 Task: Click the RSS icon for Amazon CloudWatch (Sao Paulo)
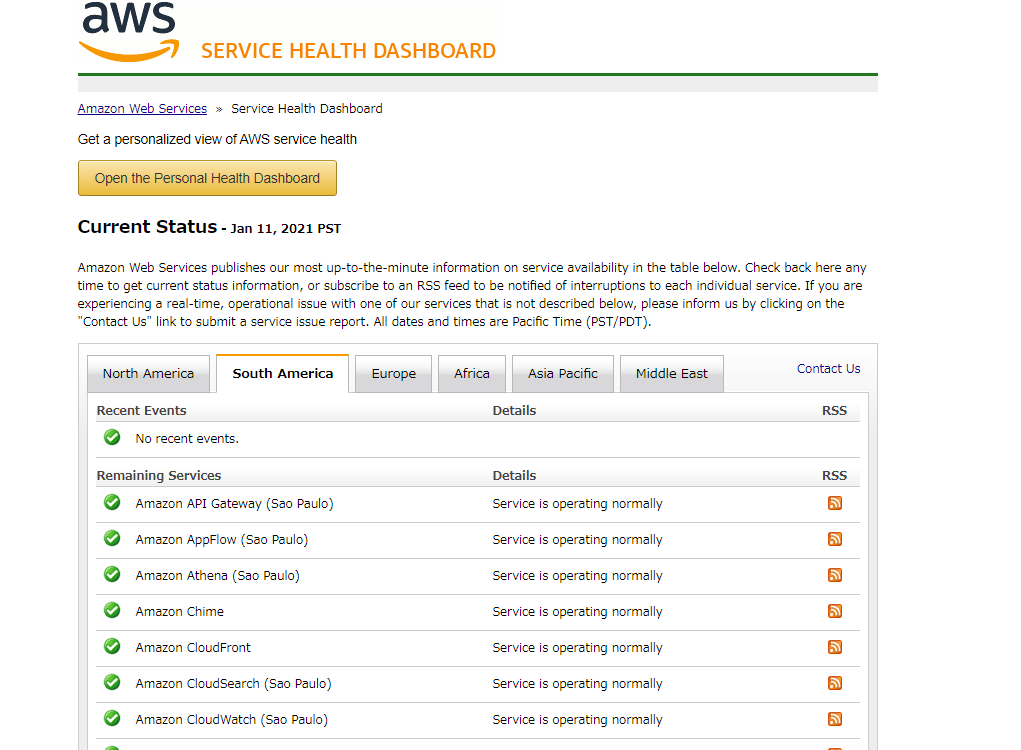click(x=835, y=719)
